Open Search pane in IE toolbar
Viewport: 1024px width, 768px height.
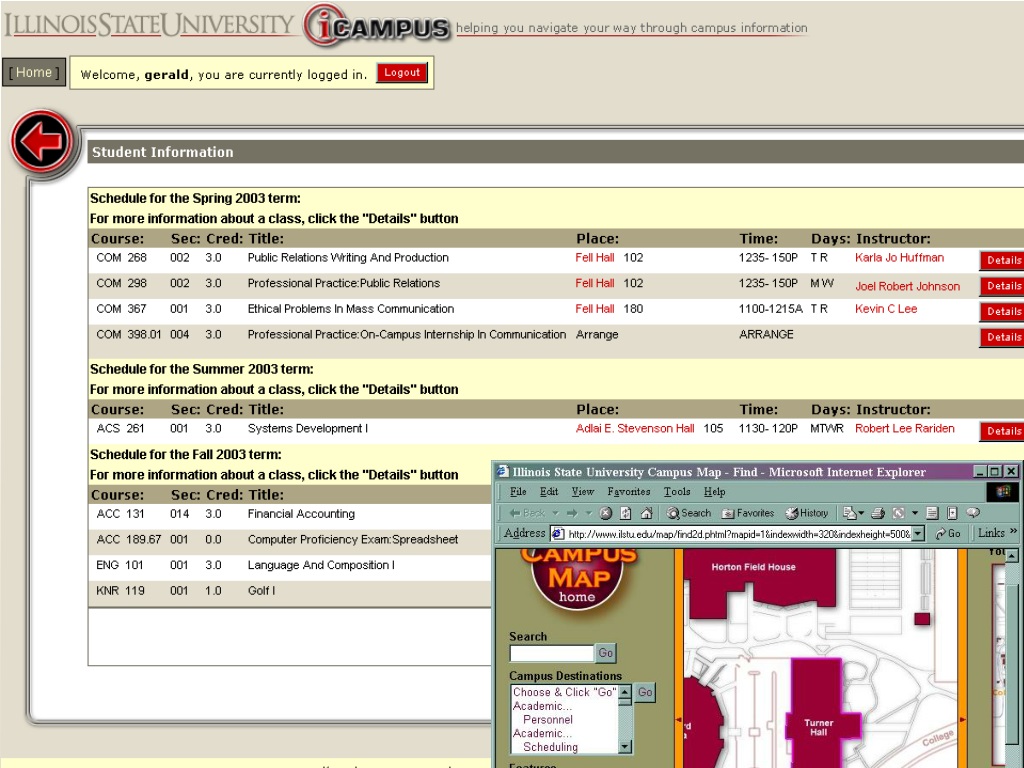click(689, 513)
